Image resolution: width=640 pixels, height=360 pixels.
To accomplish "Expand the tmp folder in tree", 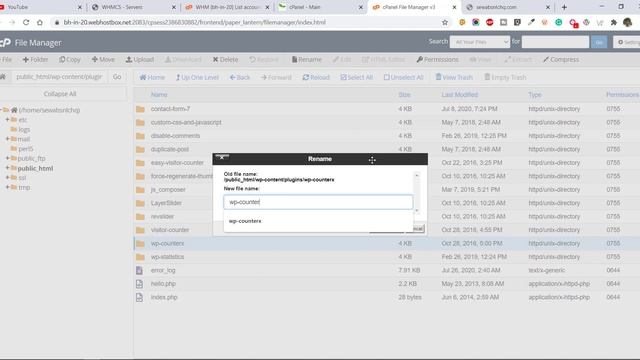I will click(x=7, y=187).
